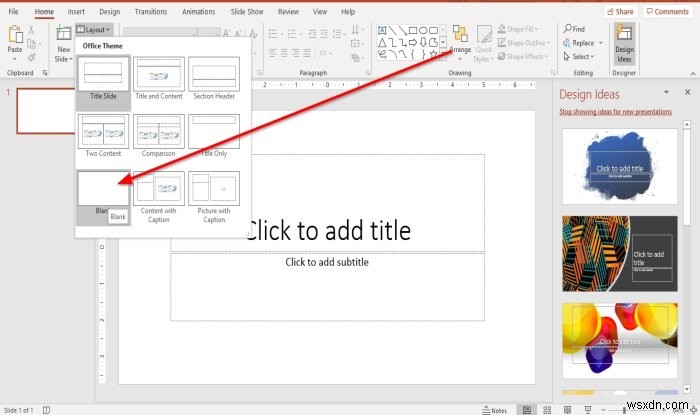Close the Design Ideas pane
The image size is (700, 415).
pyautogui.click(x=688, y=92)
